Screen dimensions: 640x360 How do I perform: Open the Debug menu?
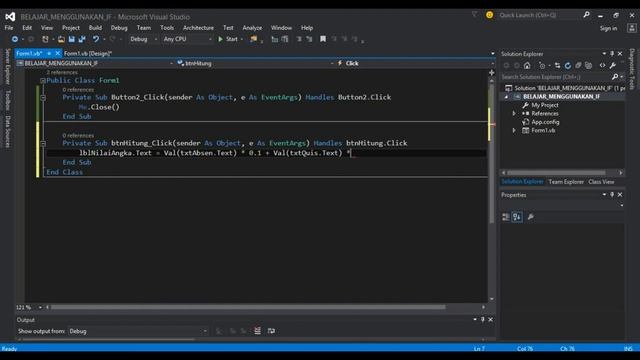(x=119, y=28)
